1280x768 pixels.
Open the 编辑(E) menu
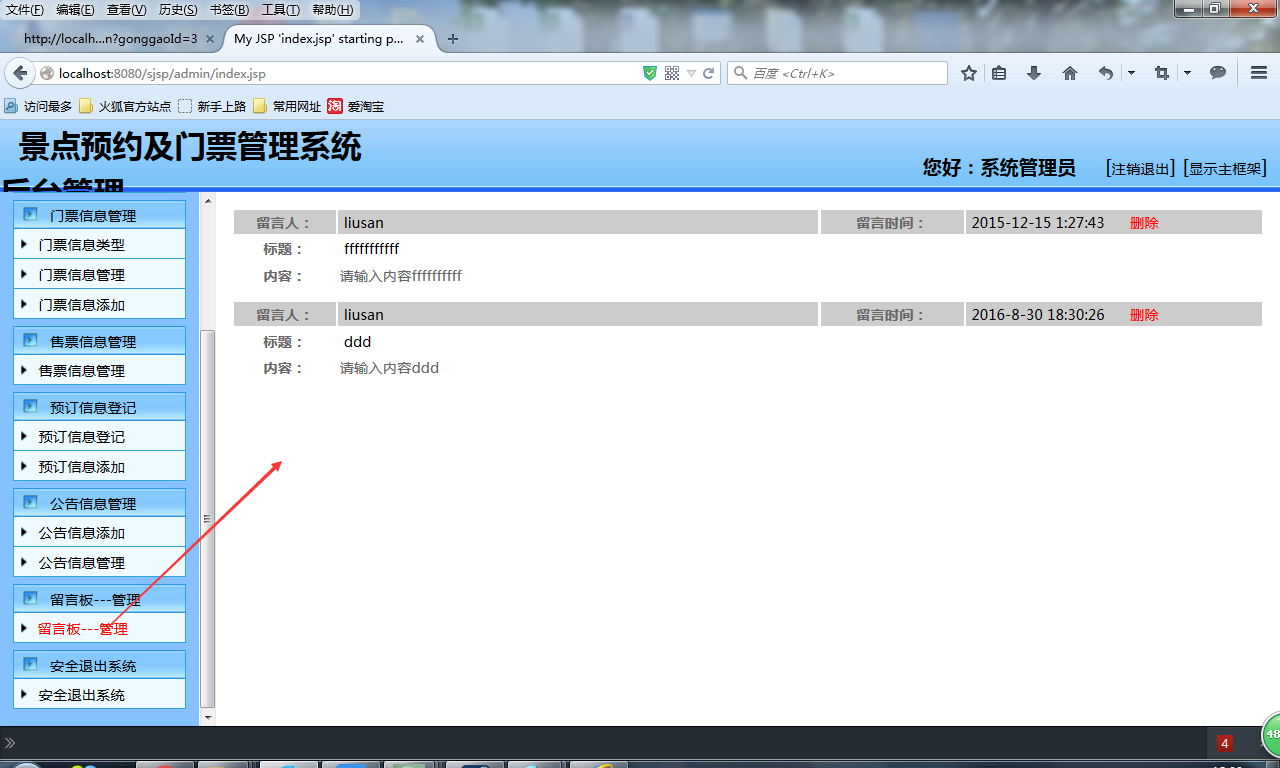coord(76,10)
